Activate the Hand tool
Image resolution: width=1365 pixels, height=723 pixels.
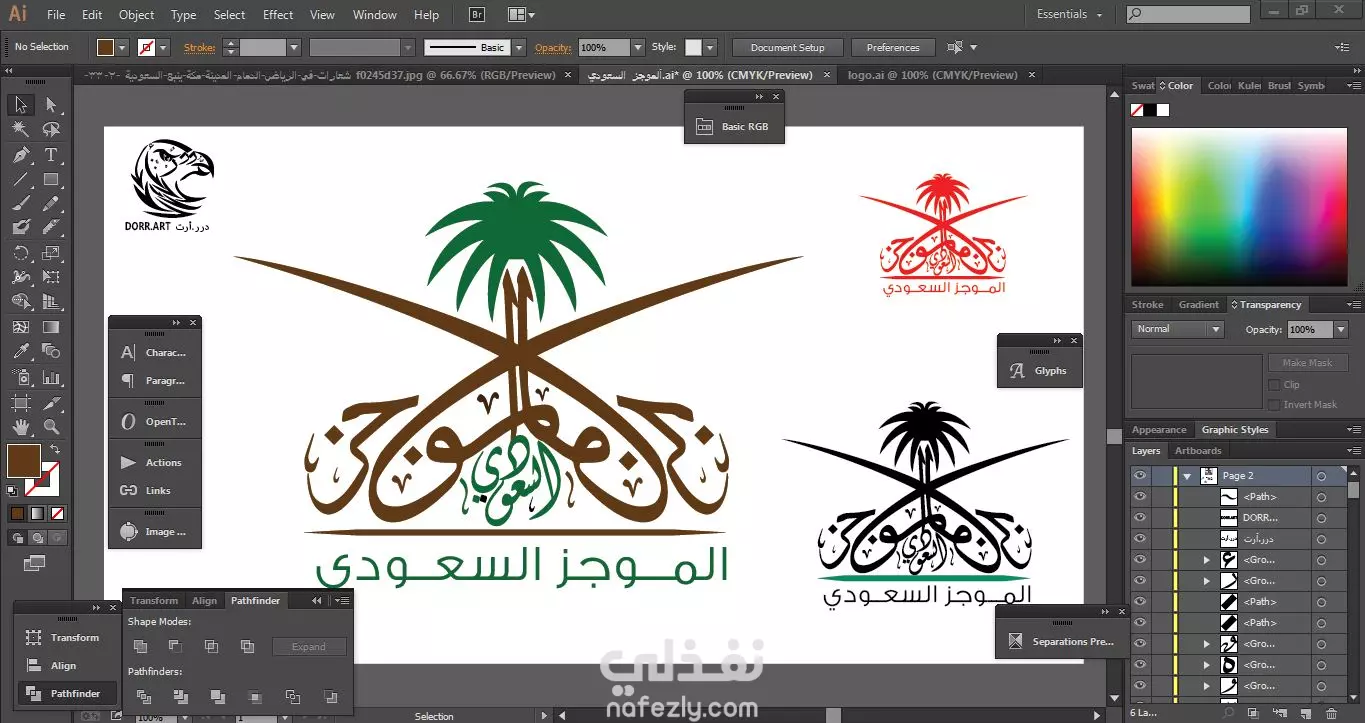[21, 427]
